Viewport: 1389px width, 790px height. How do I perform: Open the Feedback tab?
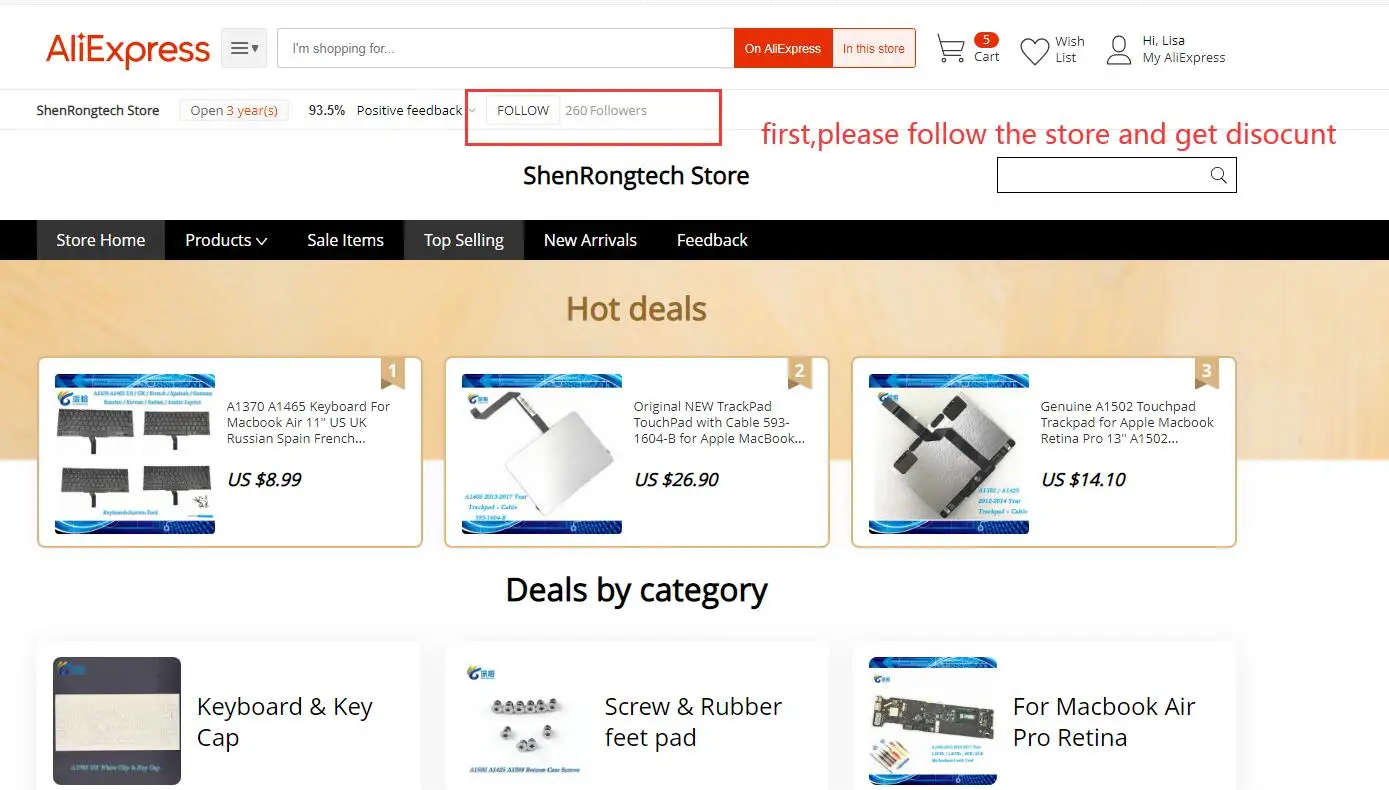click(712, 240)
